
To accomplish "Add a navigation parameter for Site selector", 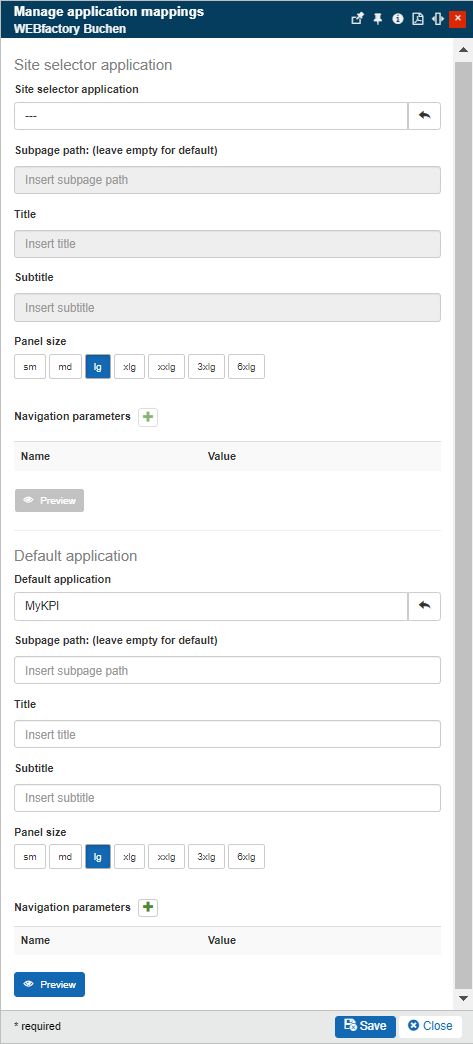I will click(x=148, y=417).
